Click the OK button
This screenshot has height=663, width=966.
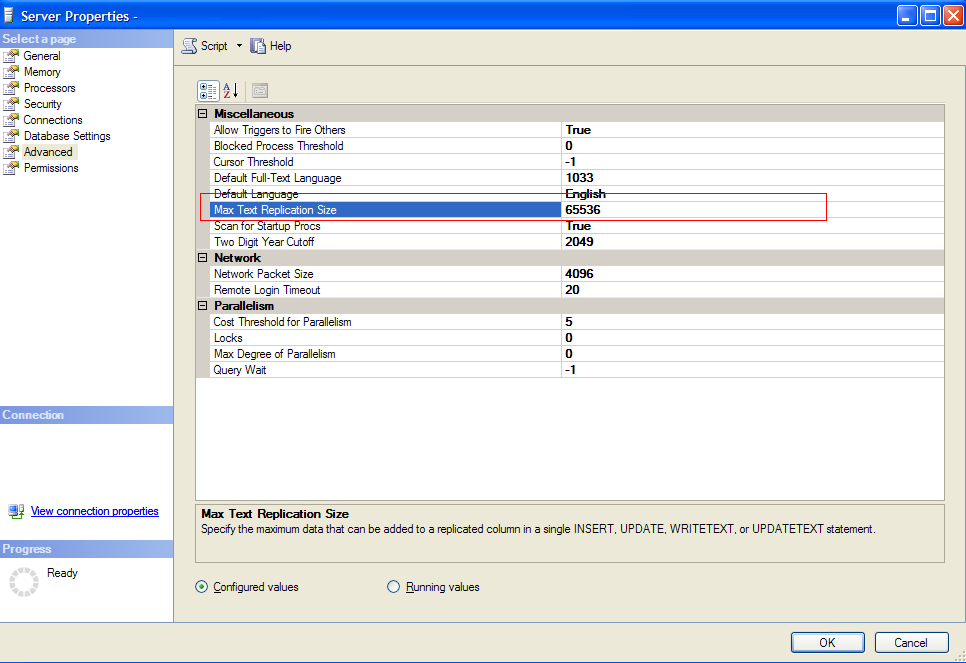click(x=827, y=642)
